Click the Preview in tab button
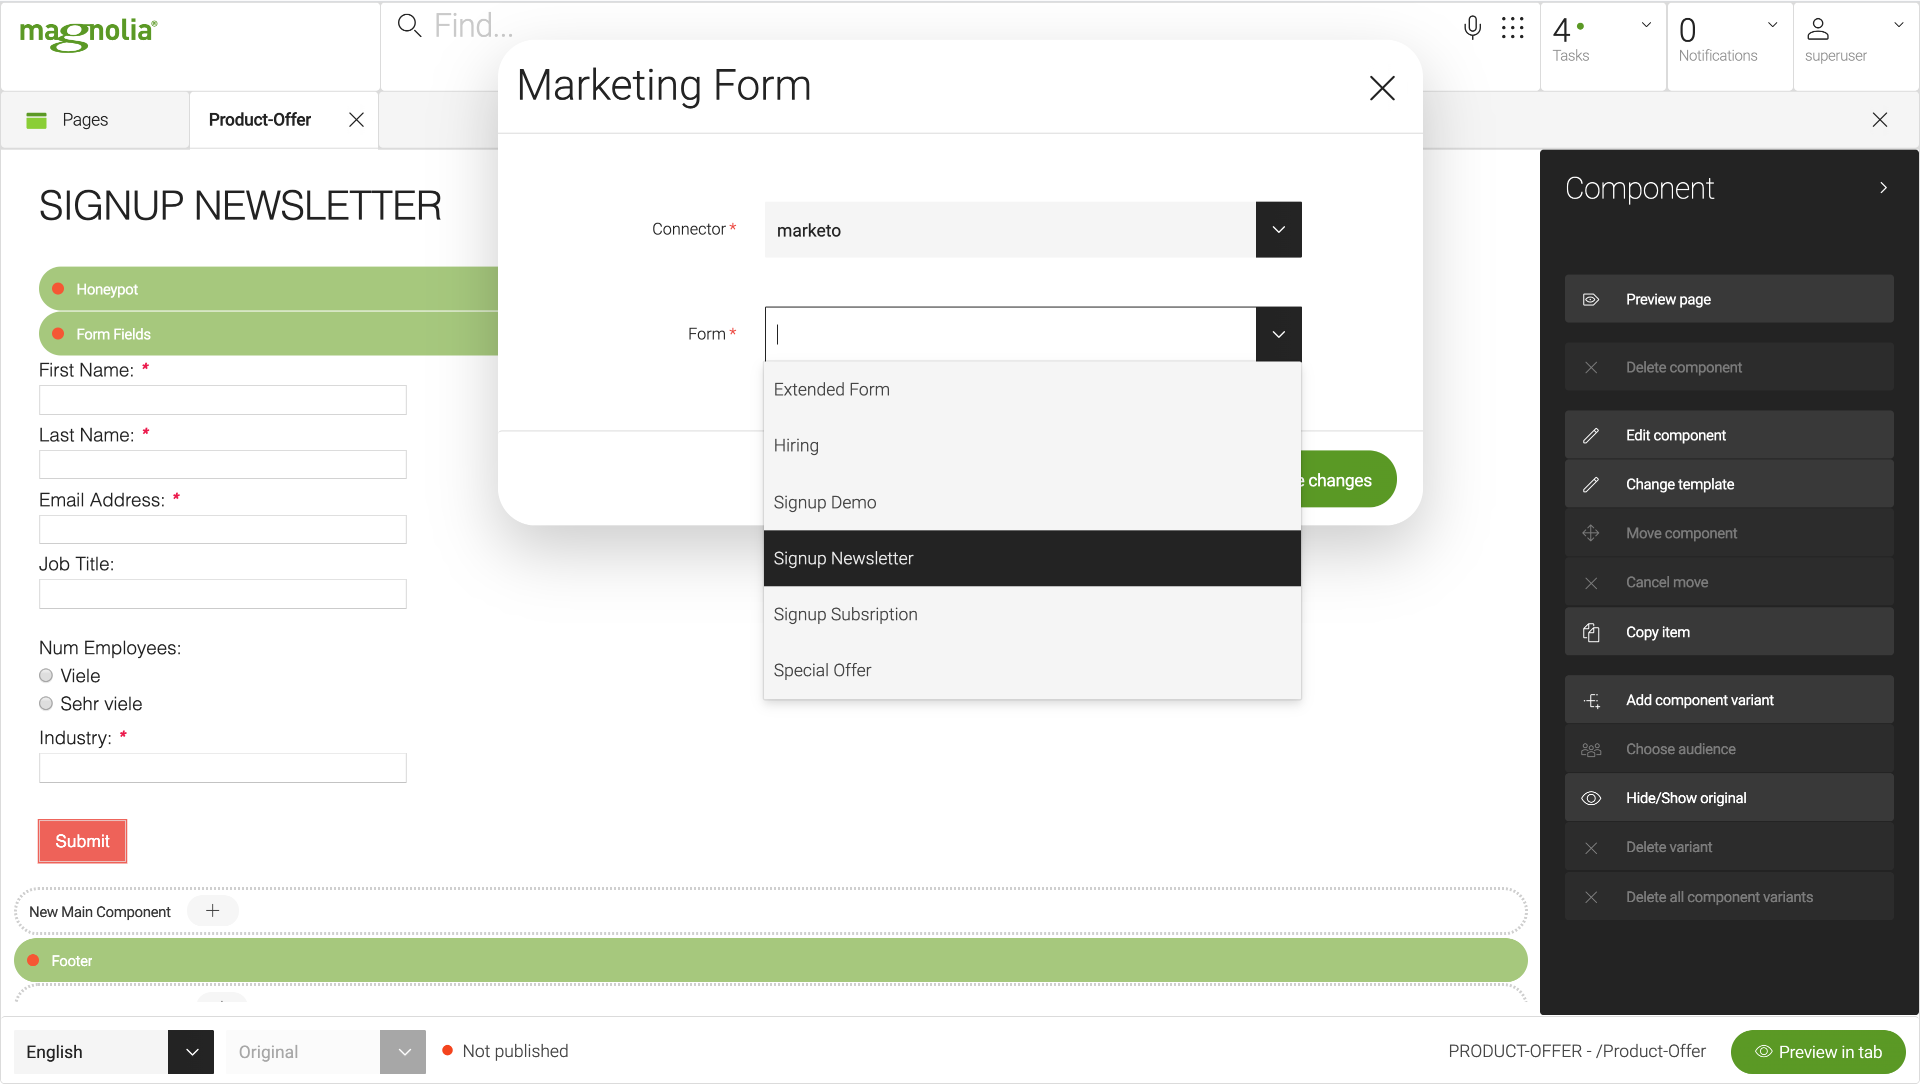1920x1085 pixels. pos(1818,1051)
